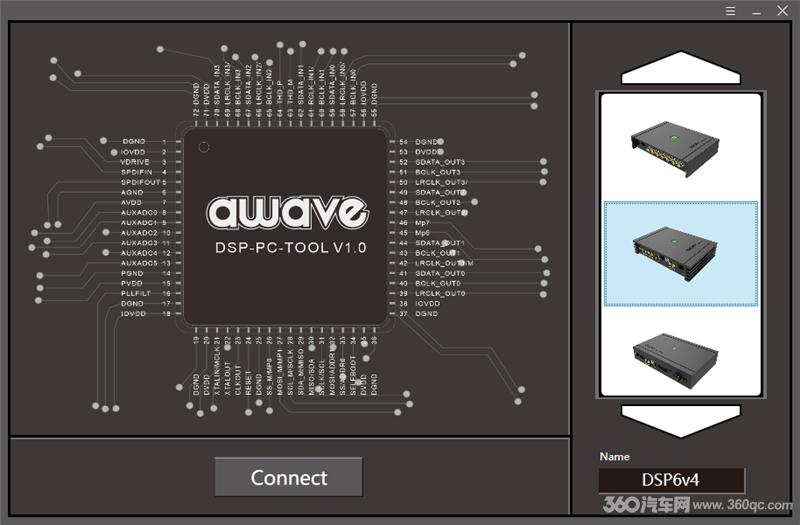Screen dimensions: 800x525
Task: Click the Name label above the field
Action: [x=615, y=457]
